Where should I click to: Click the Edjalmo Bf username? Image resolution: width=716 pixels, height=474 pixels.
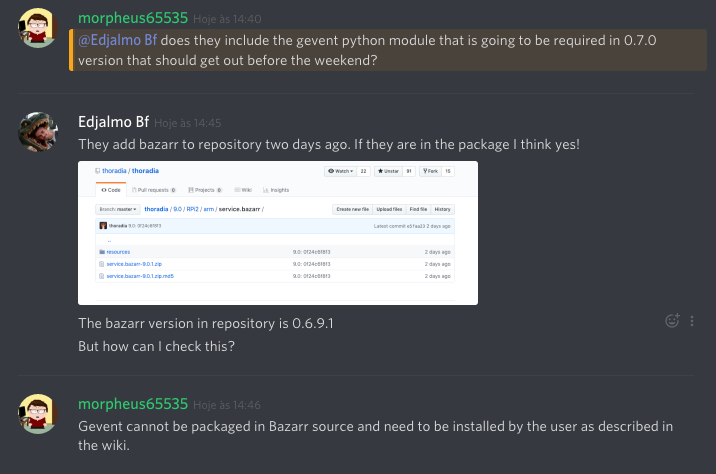(x=120, y=122)
